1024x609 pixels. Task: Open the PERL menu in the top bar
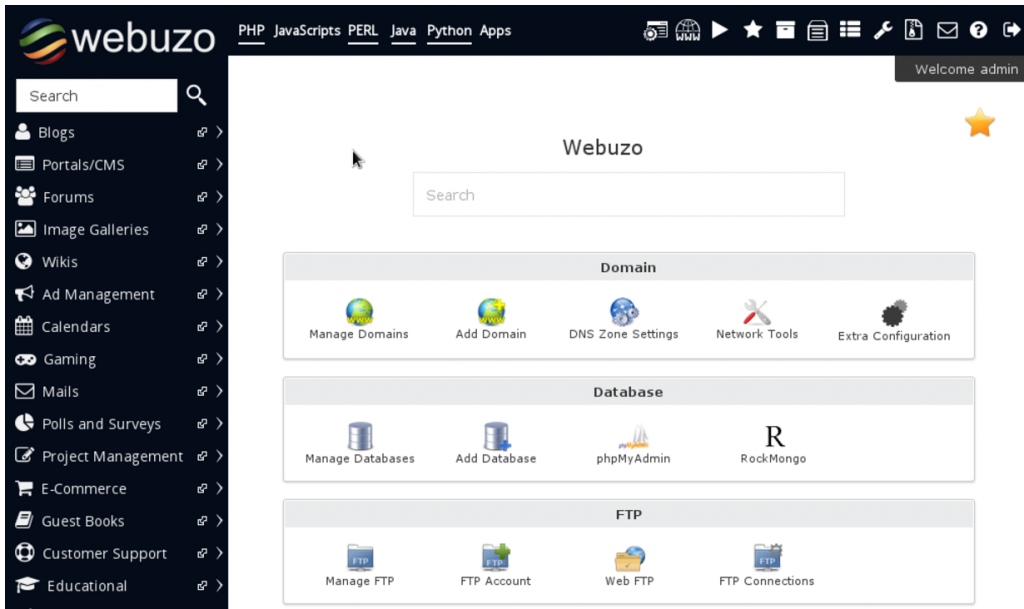(x=362, y=31)
